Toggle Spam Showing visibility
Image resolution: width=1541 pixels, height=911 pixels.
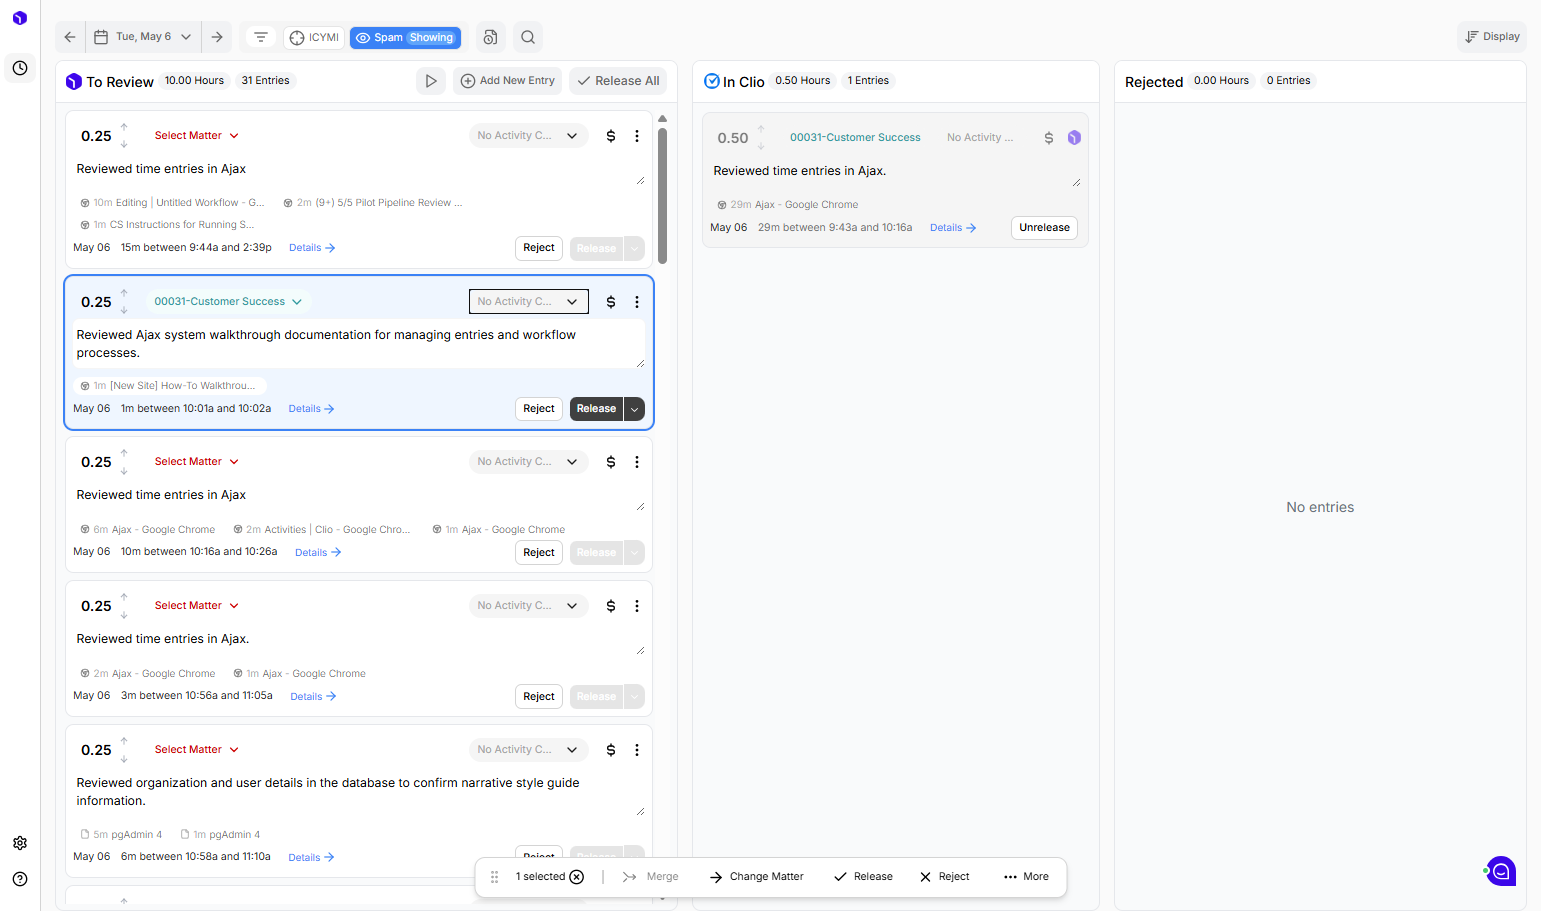[405, 38]
